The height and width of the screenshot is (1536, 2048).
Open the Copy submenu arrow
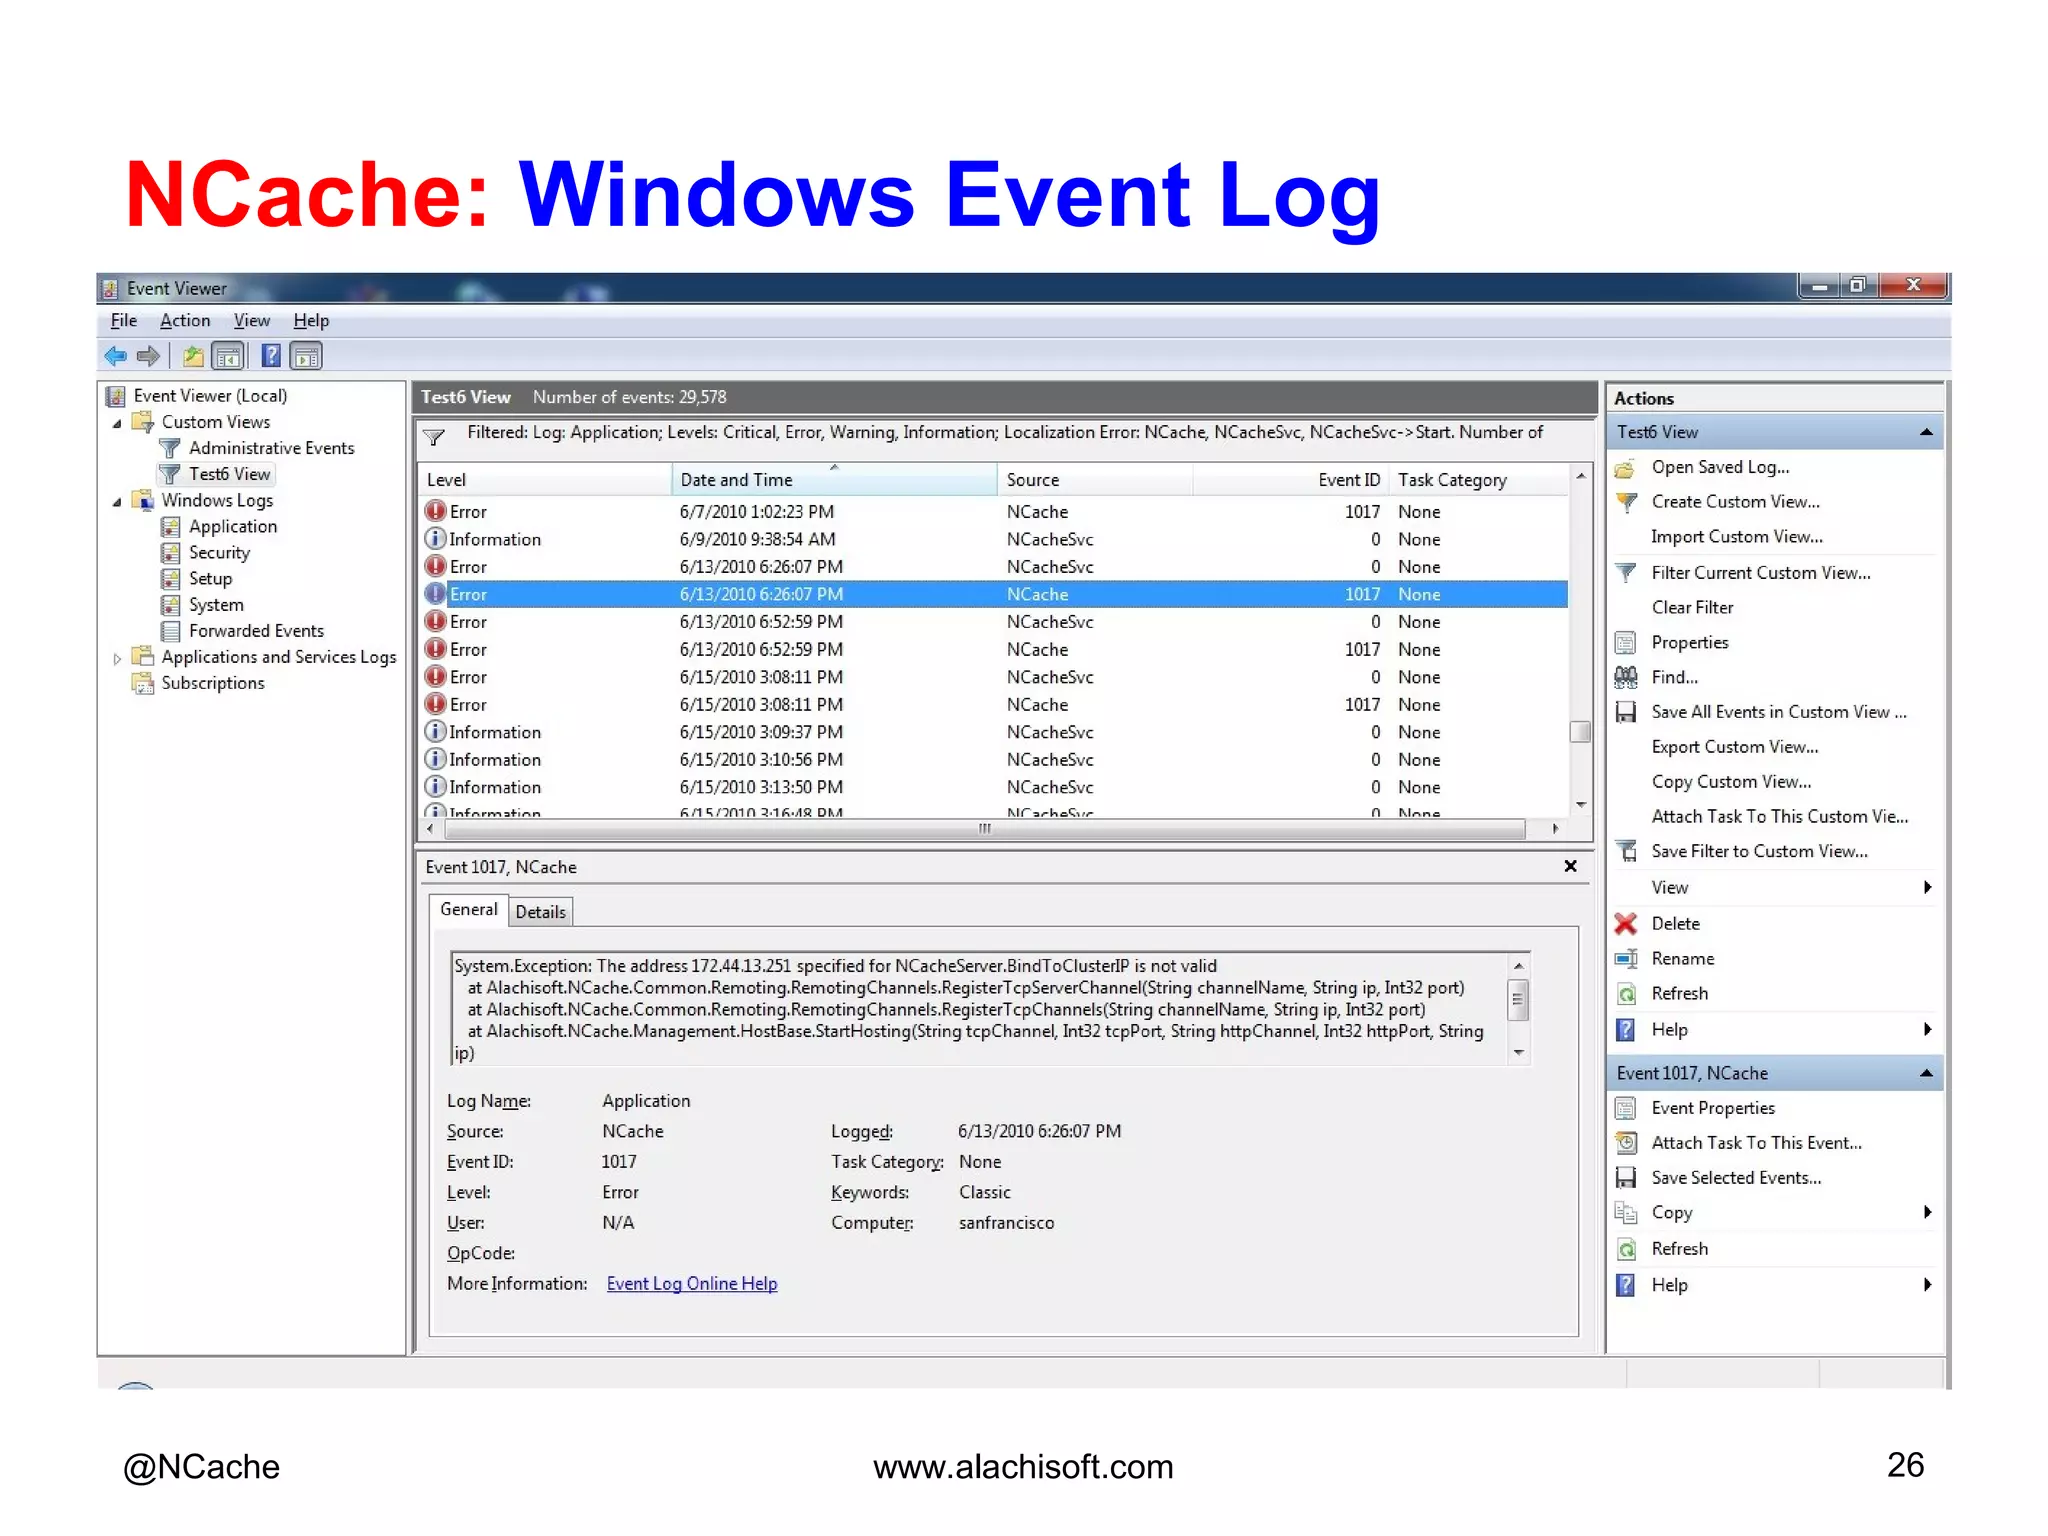[1927, 1213]
